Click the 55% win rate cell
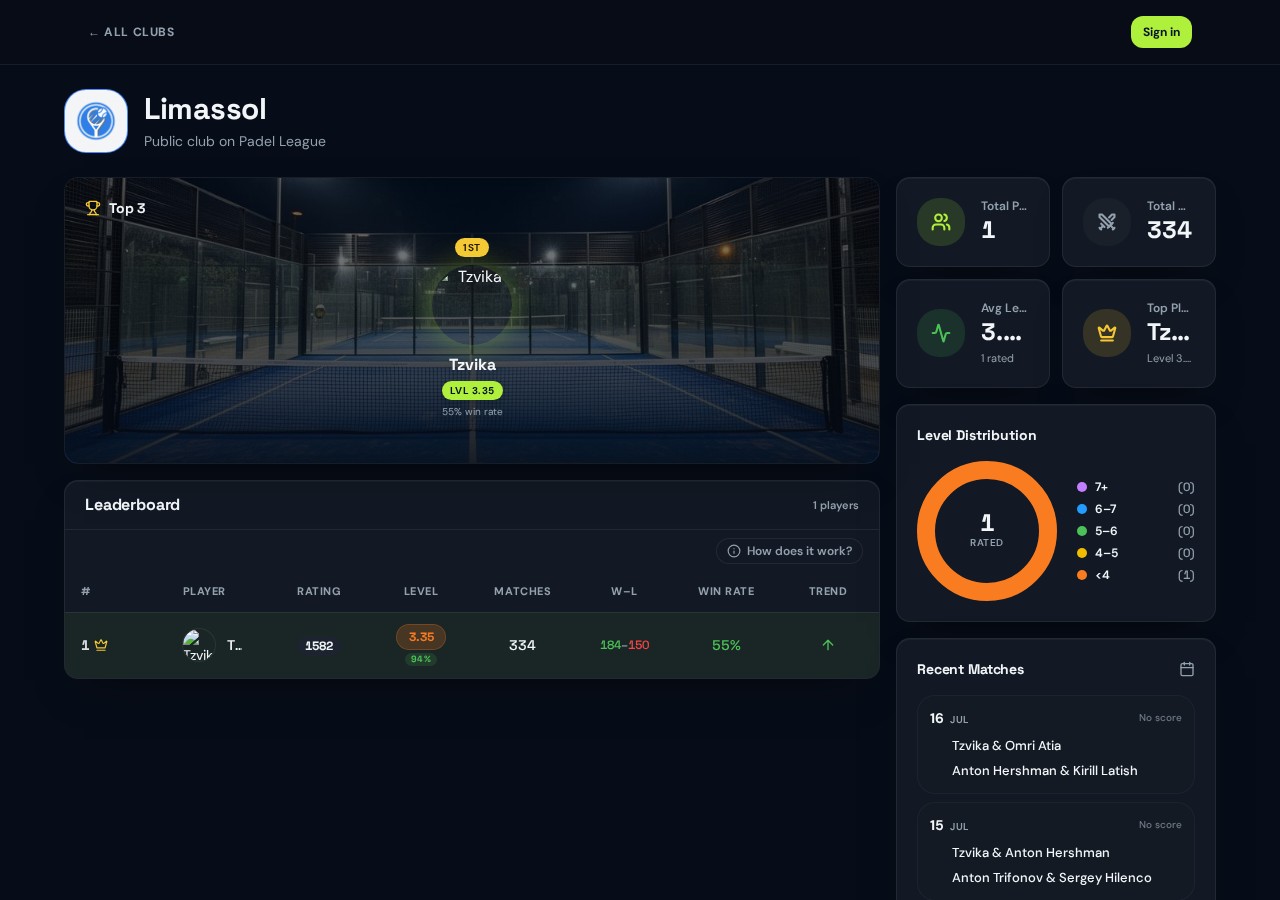Viewport: 1280px width, 900px height. pyautogui.click(x=726, y=645)
